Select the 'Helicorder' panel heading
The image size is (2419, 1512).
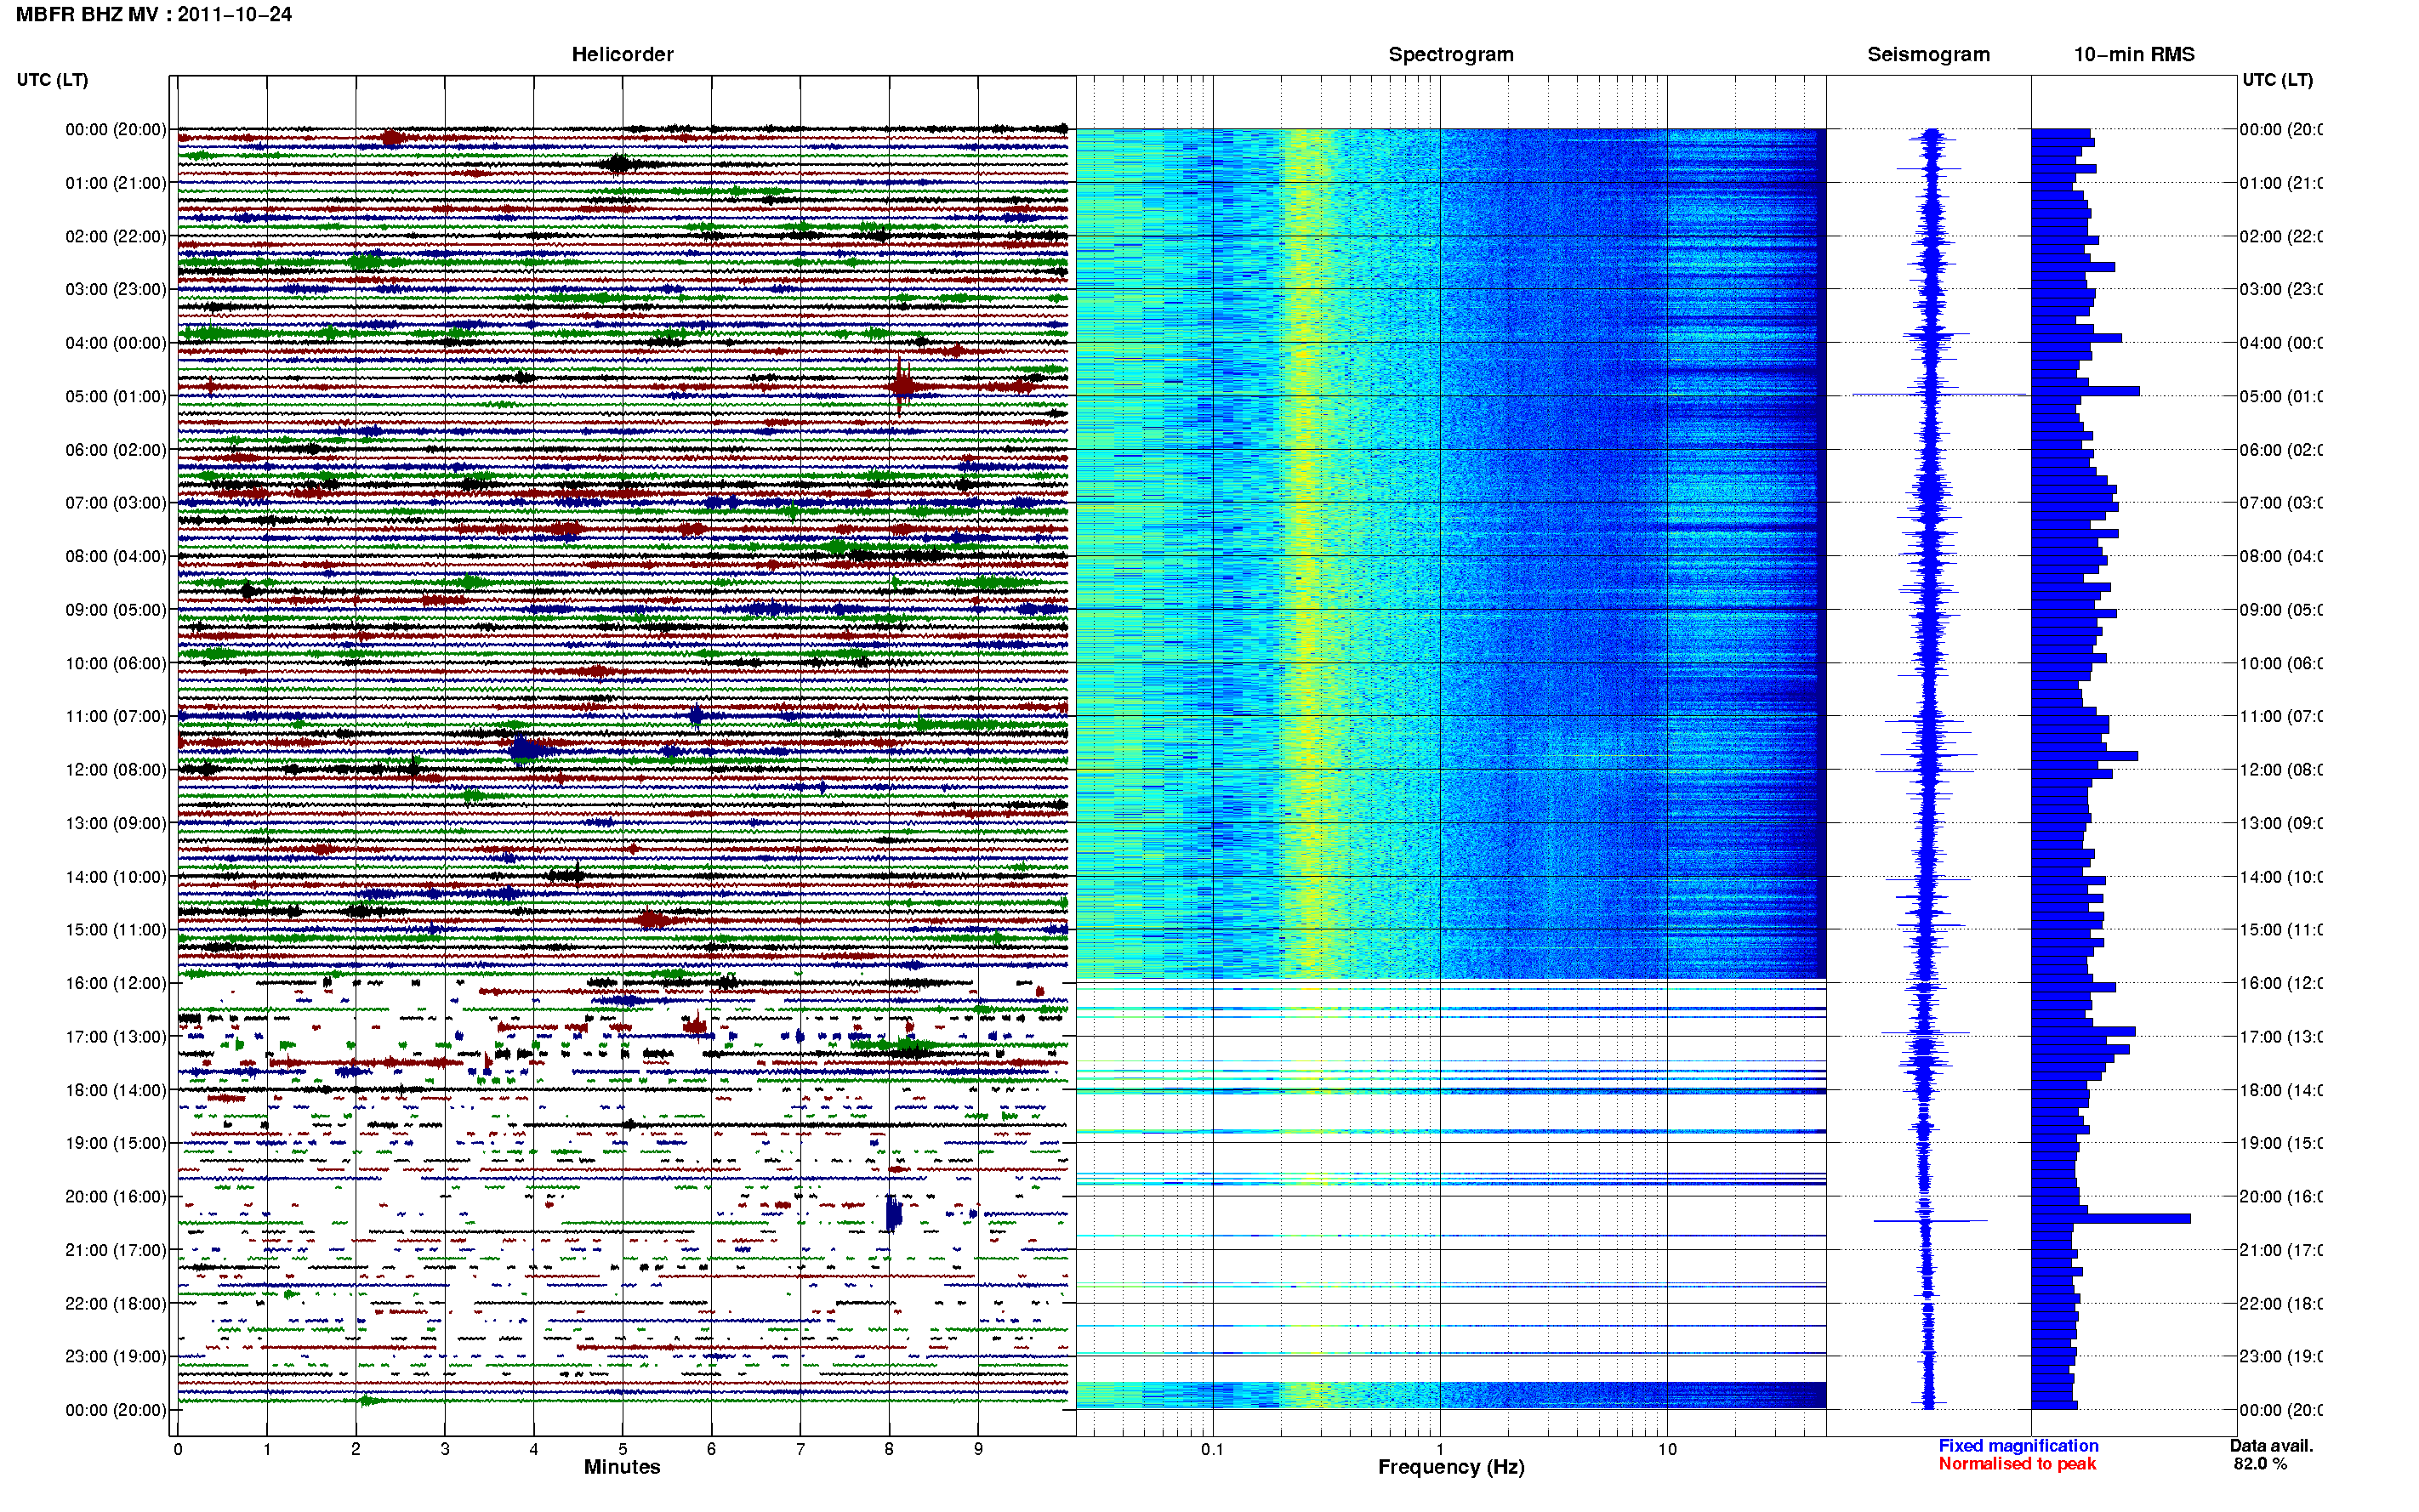click(622, 55)
